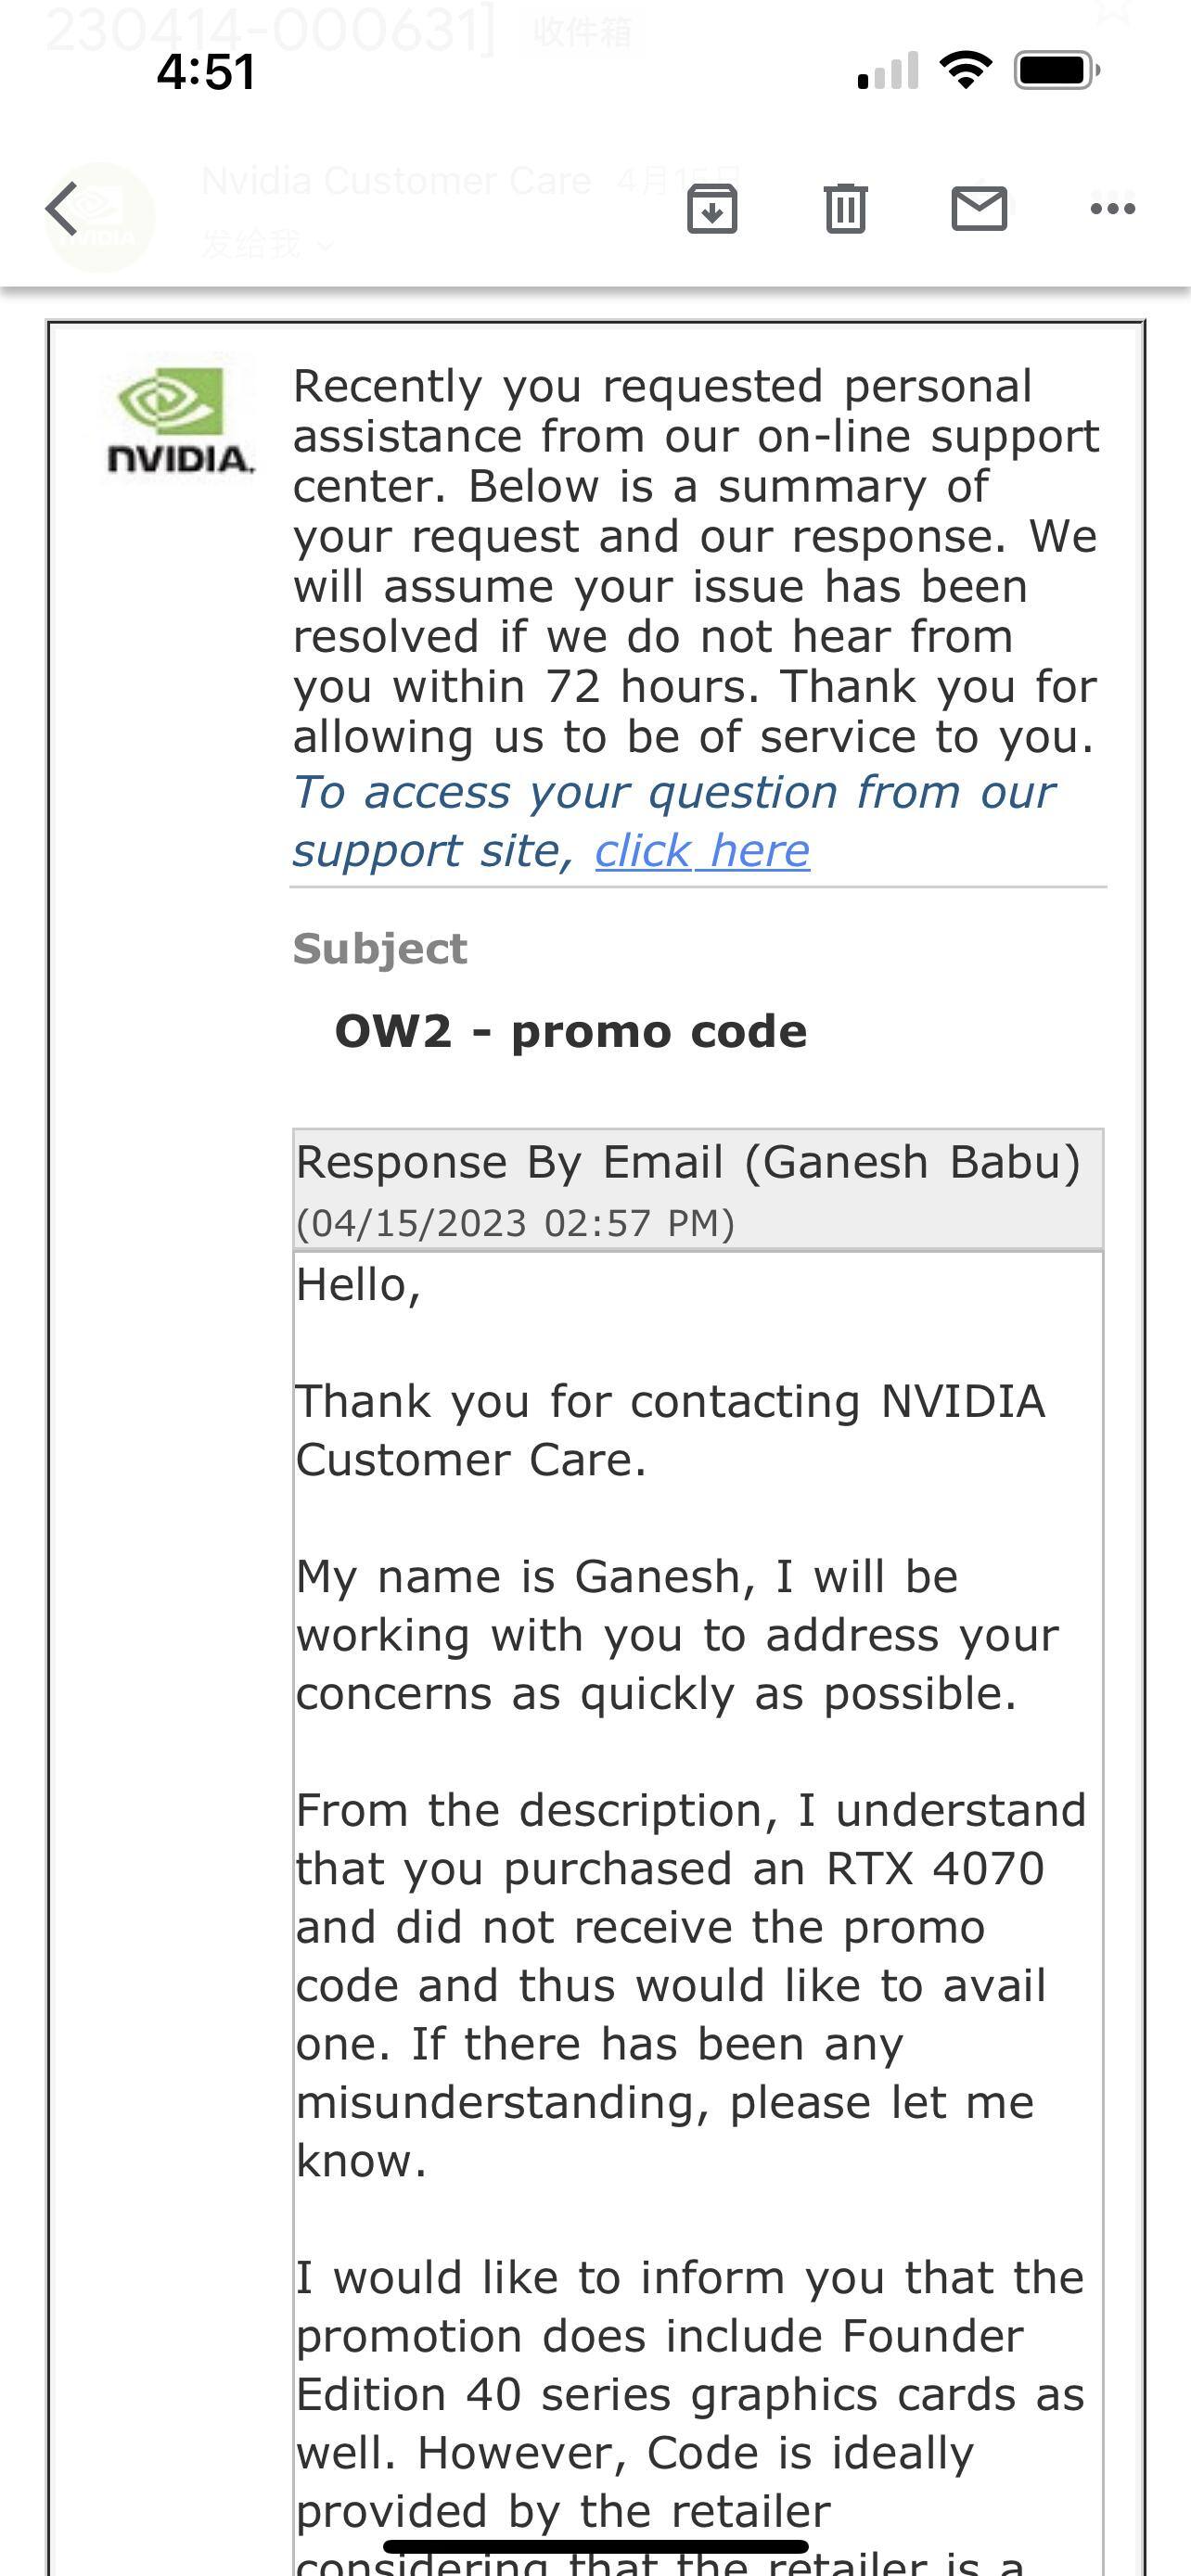
Task: Tap the Wi-Fi icon in the status bar
Action: coord(966,70)
